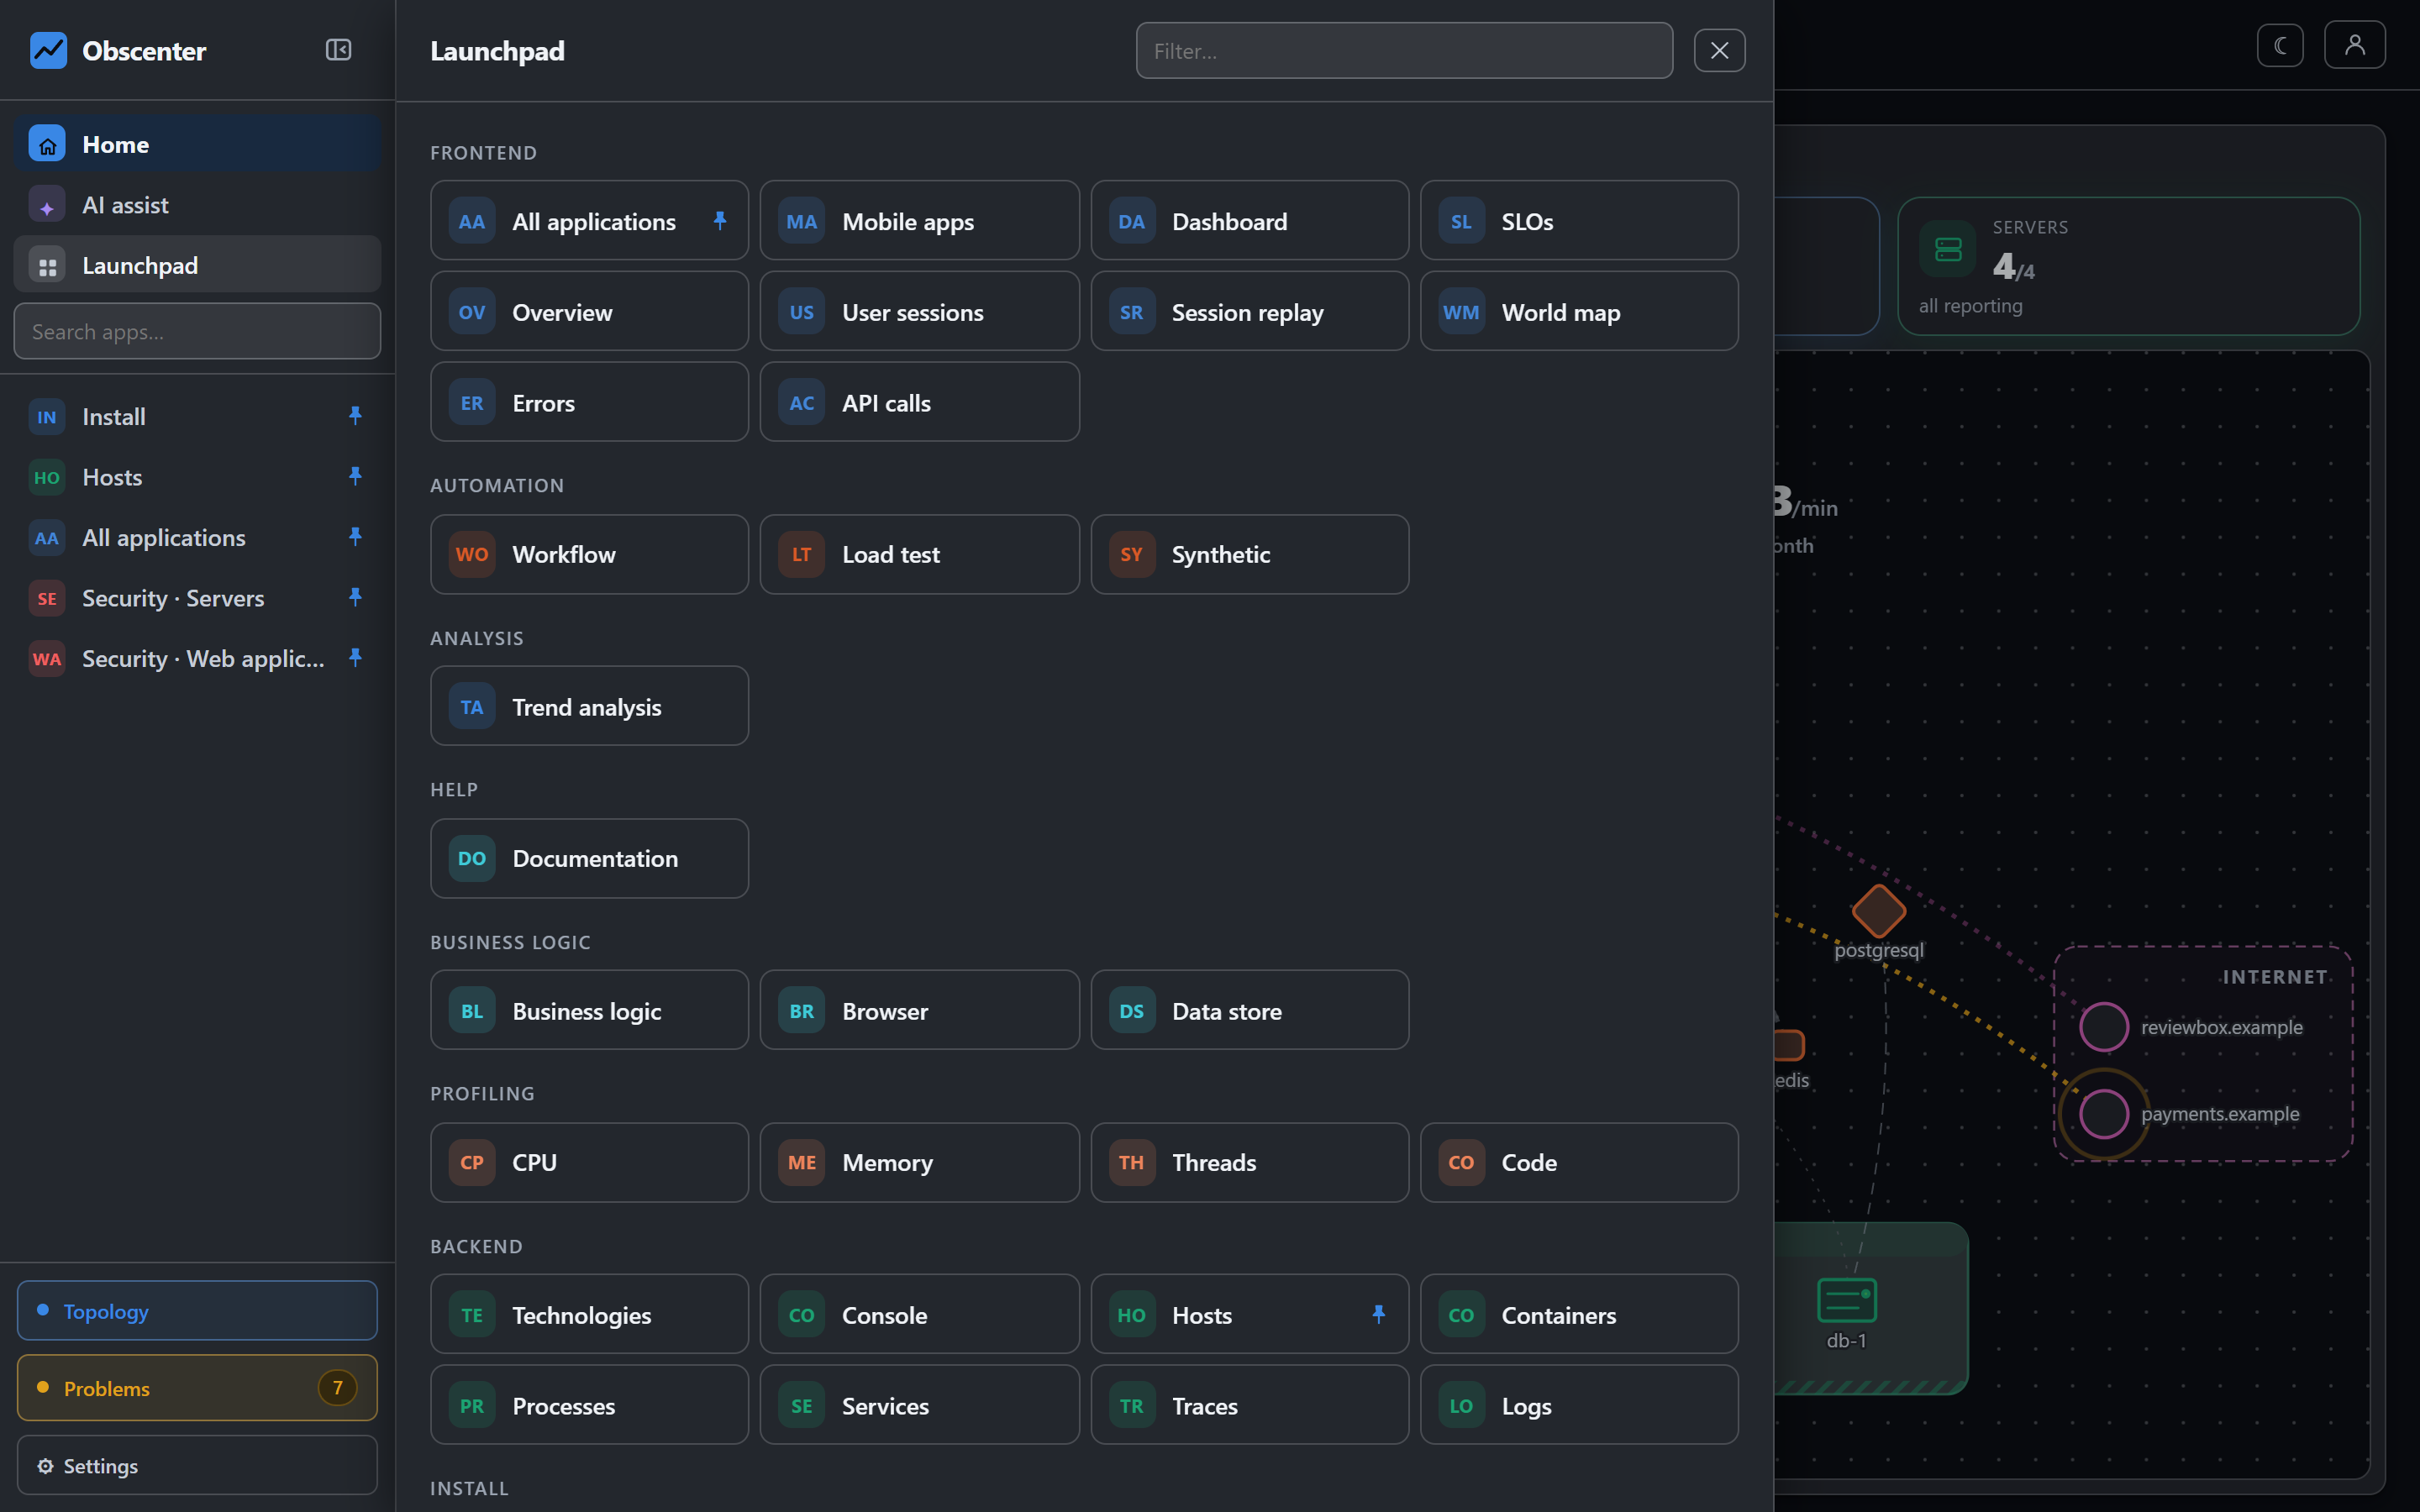Viewport: 2420px width, 1512px height.
Task: Open the Session replay tile
Action: 1249,312
